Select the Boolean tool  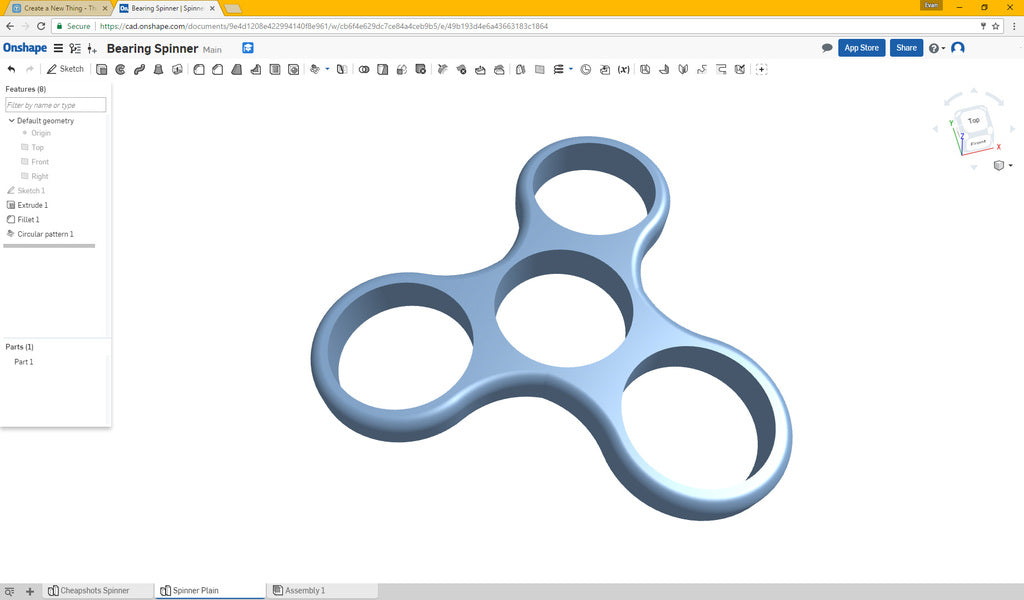pyautogui.click(x=364, y=69)
